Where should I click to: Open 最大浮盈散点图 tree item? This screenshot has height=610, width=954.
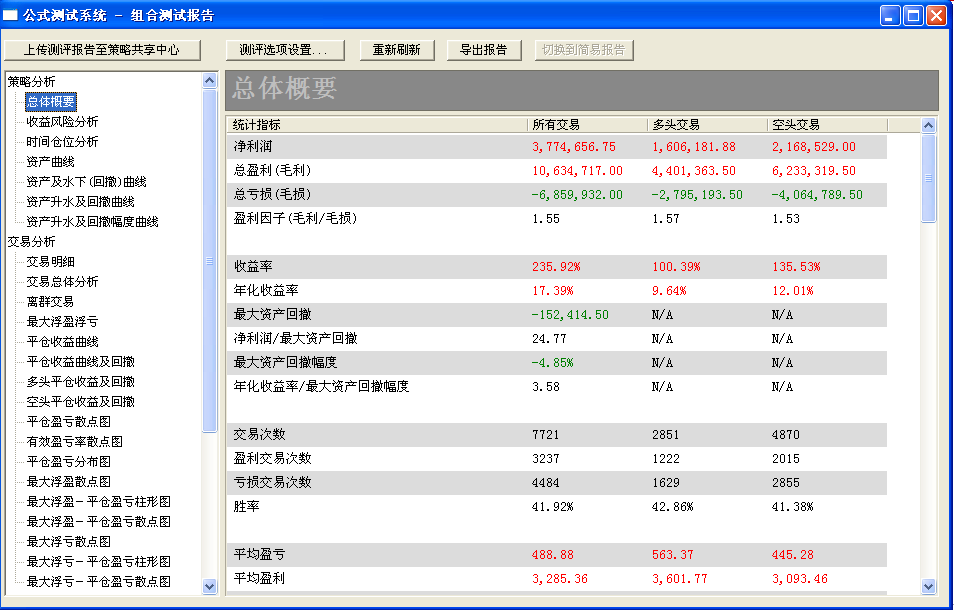point(69,482)
